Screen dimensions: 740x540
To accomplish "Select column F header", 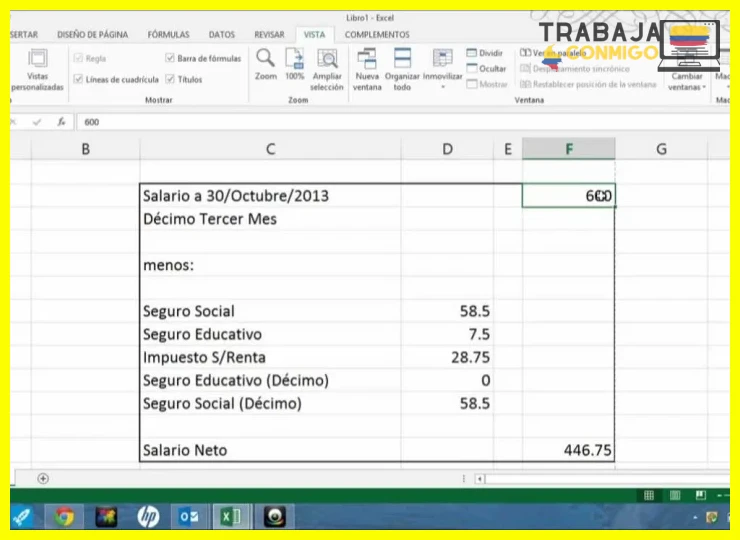I will pyautogui.click(x=569, y=149).
